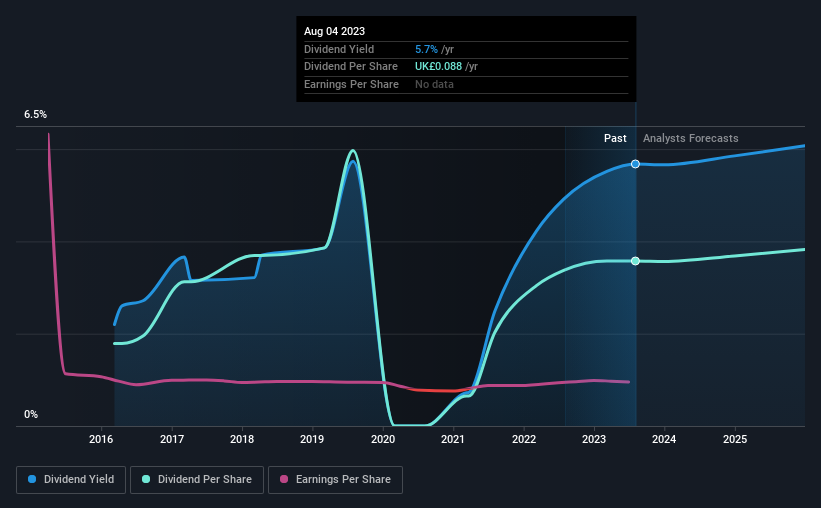
Task: Click the 2018 x-axis label
Action: point(242,439)
